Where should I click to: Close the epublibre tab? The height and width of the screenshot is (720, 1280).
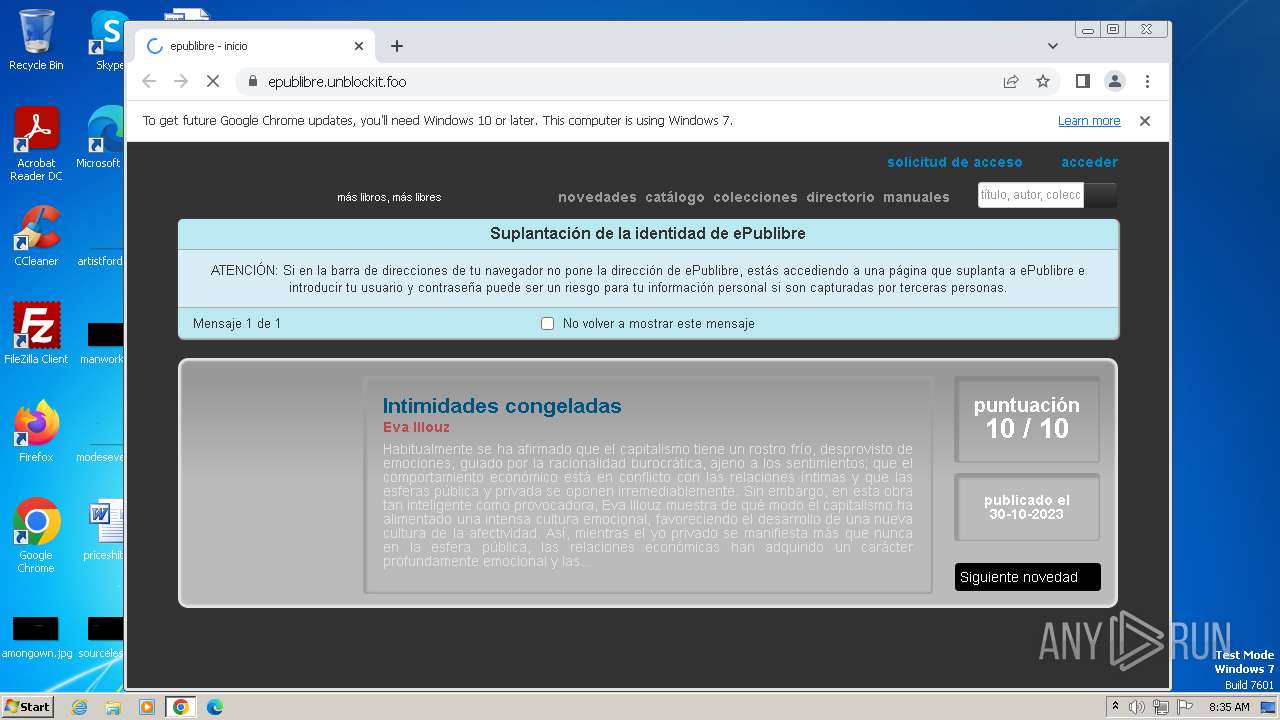[x=359, y=46]
